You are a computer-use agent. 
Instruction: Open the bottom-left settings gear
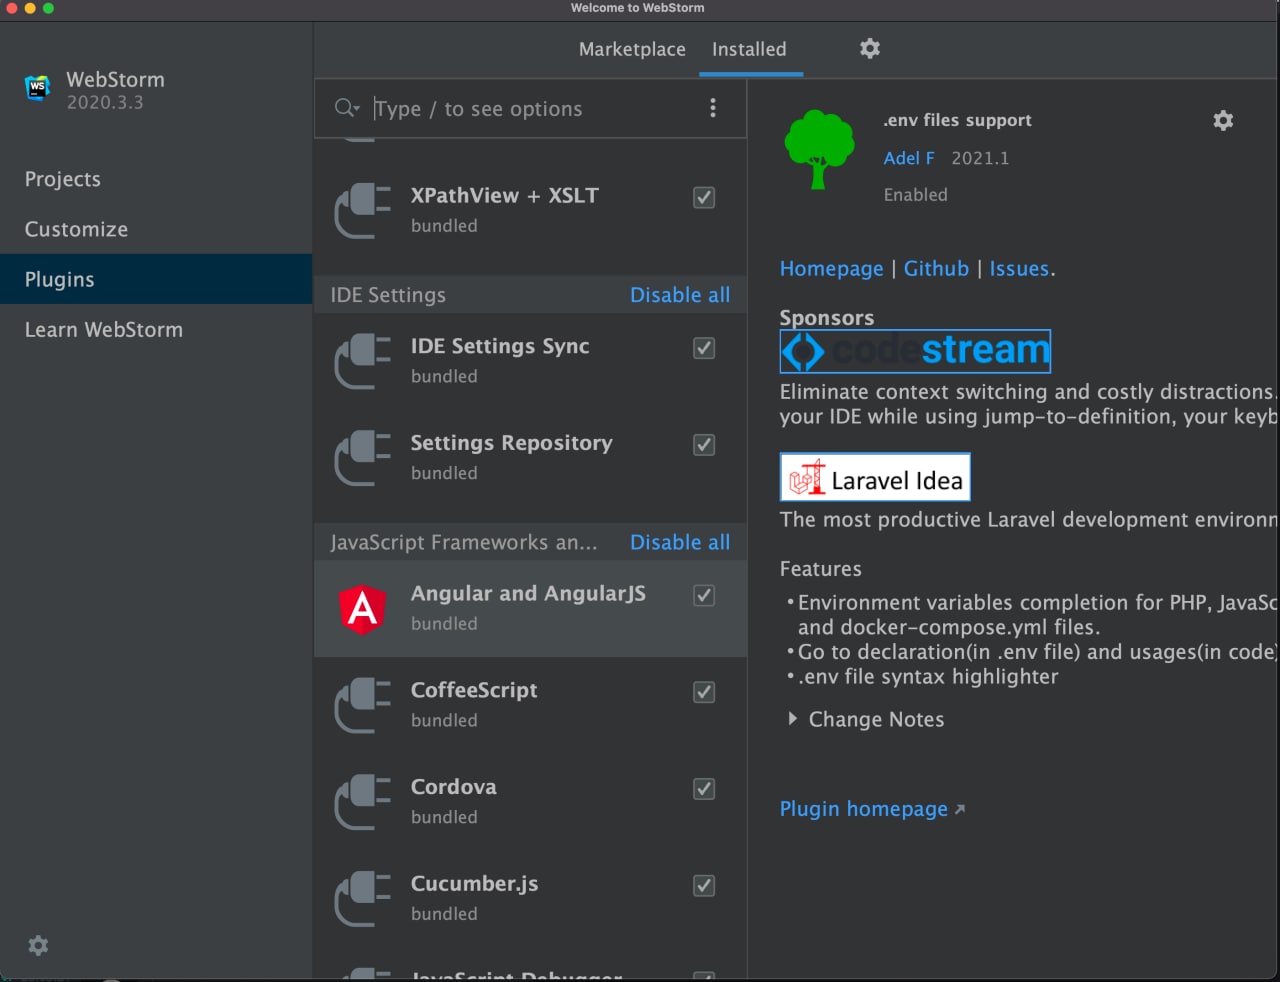pos(38,945)
